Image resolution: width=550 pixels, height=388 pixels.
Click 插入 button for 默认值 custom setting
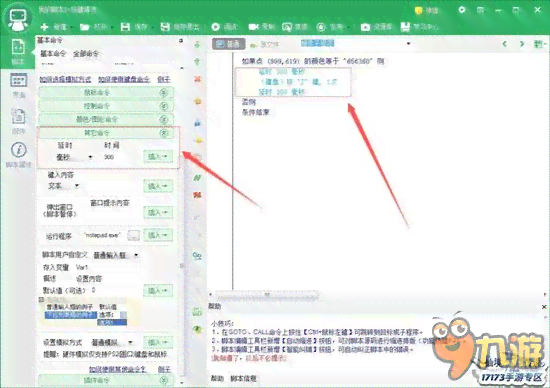pos(158,290)
